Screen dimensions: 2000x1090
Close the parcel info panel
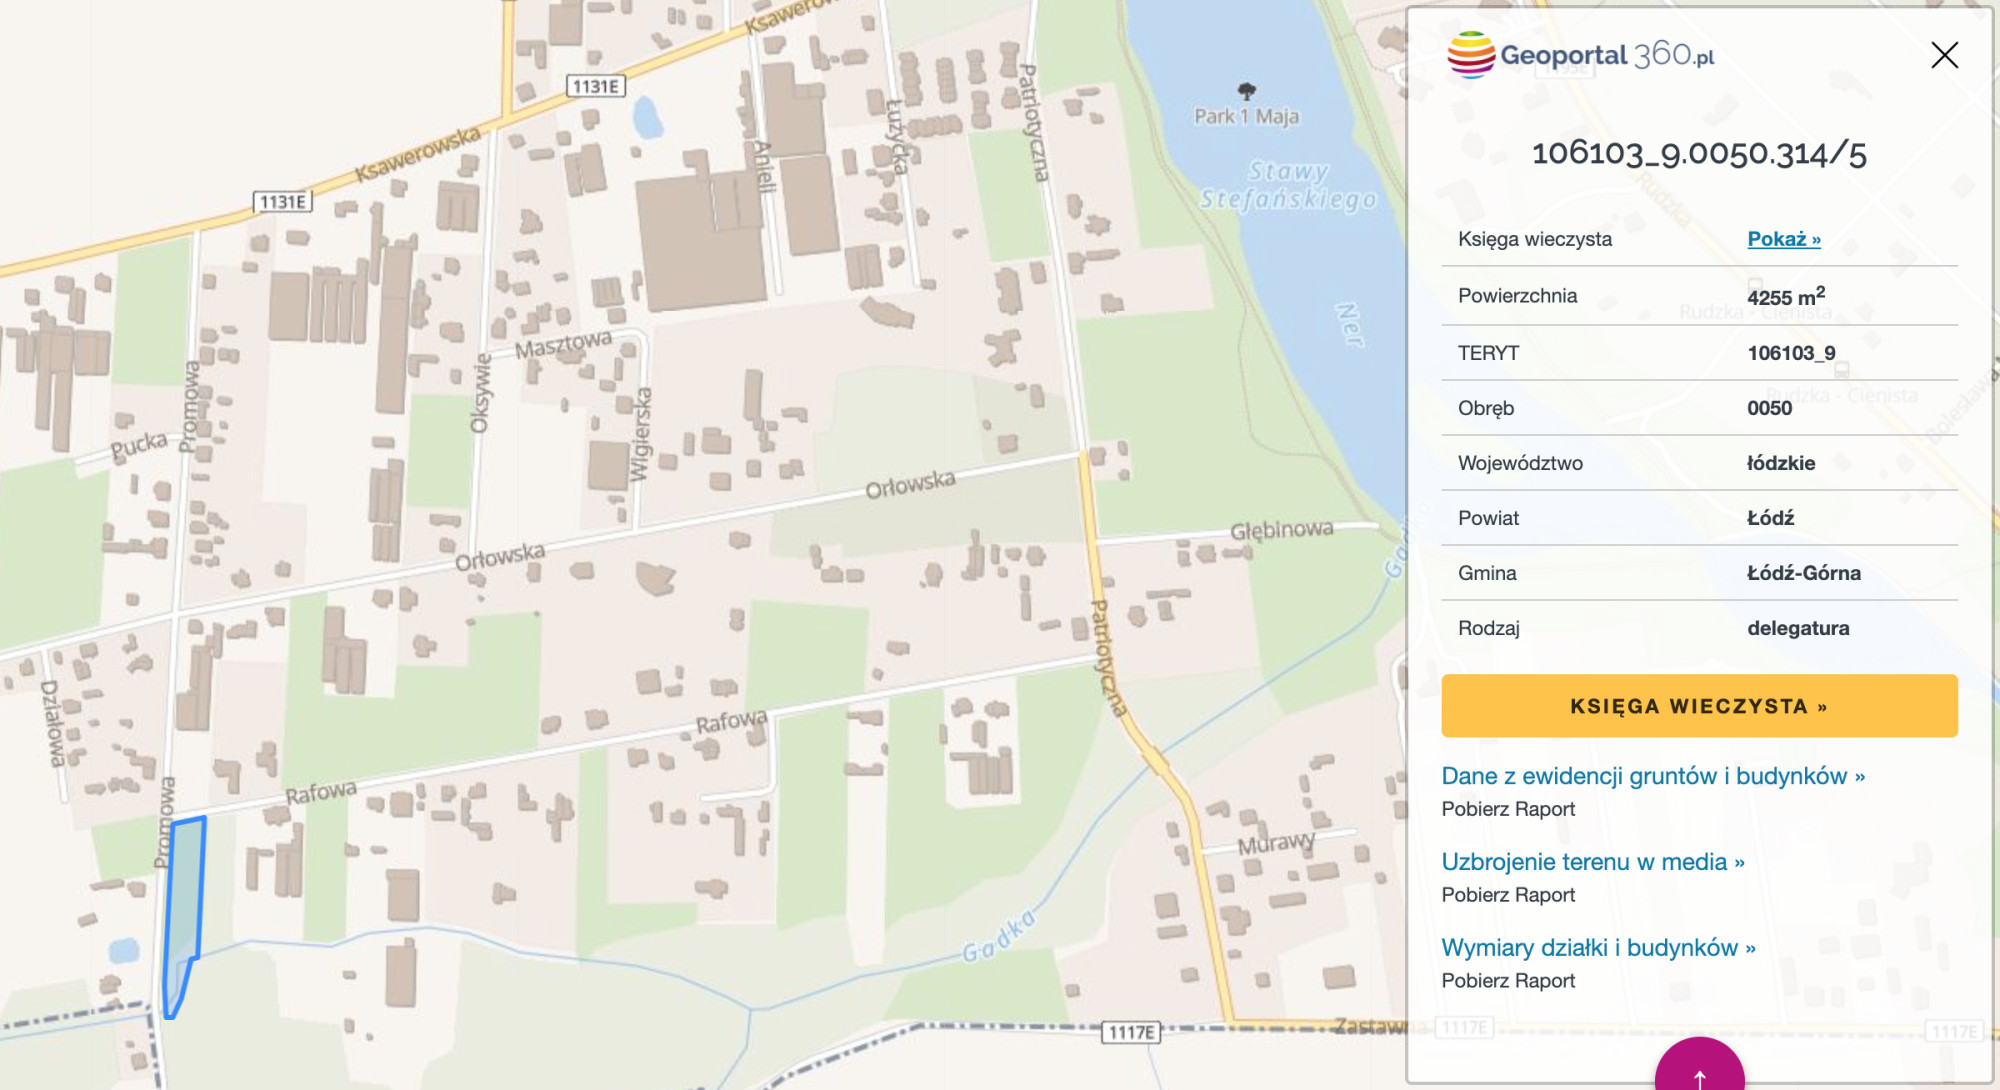pos(1944,55)
